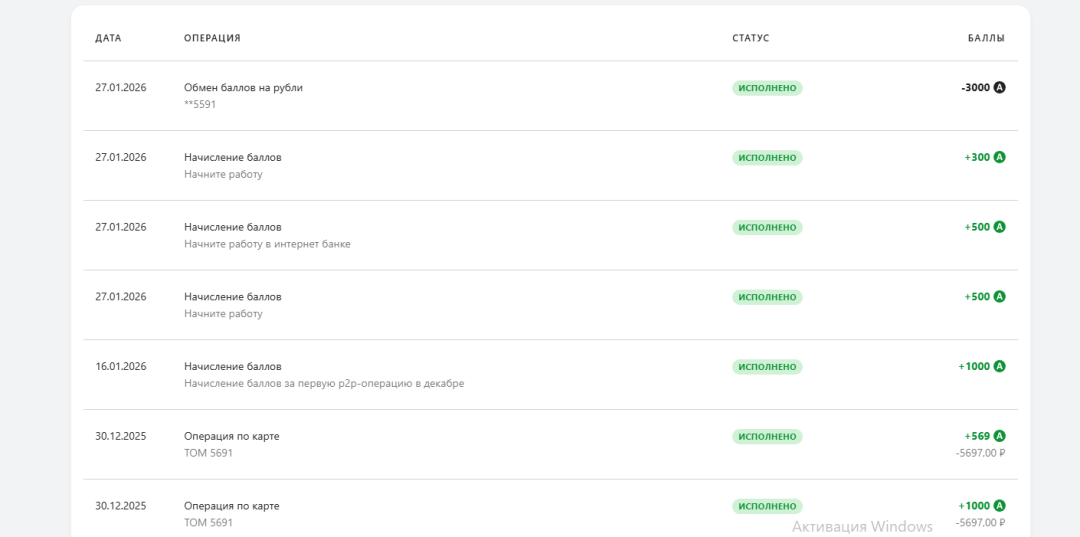The width and height of the screenshot is (1080, 537).
Task: Open the first p2p-operation accrual description
Action: [x=324, y=383]
